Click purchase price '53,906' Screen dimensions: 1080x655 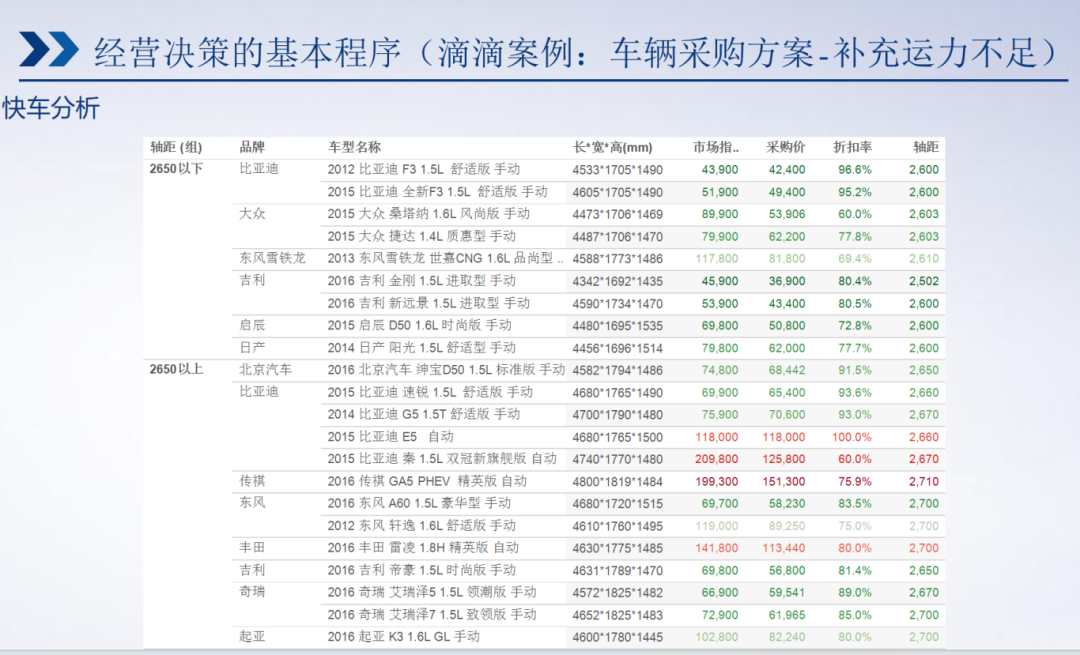point(787,215)
